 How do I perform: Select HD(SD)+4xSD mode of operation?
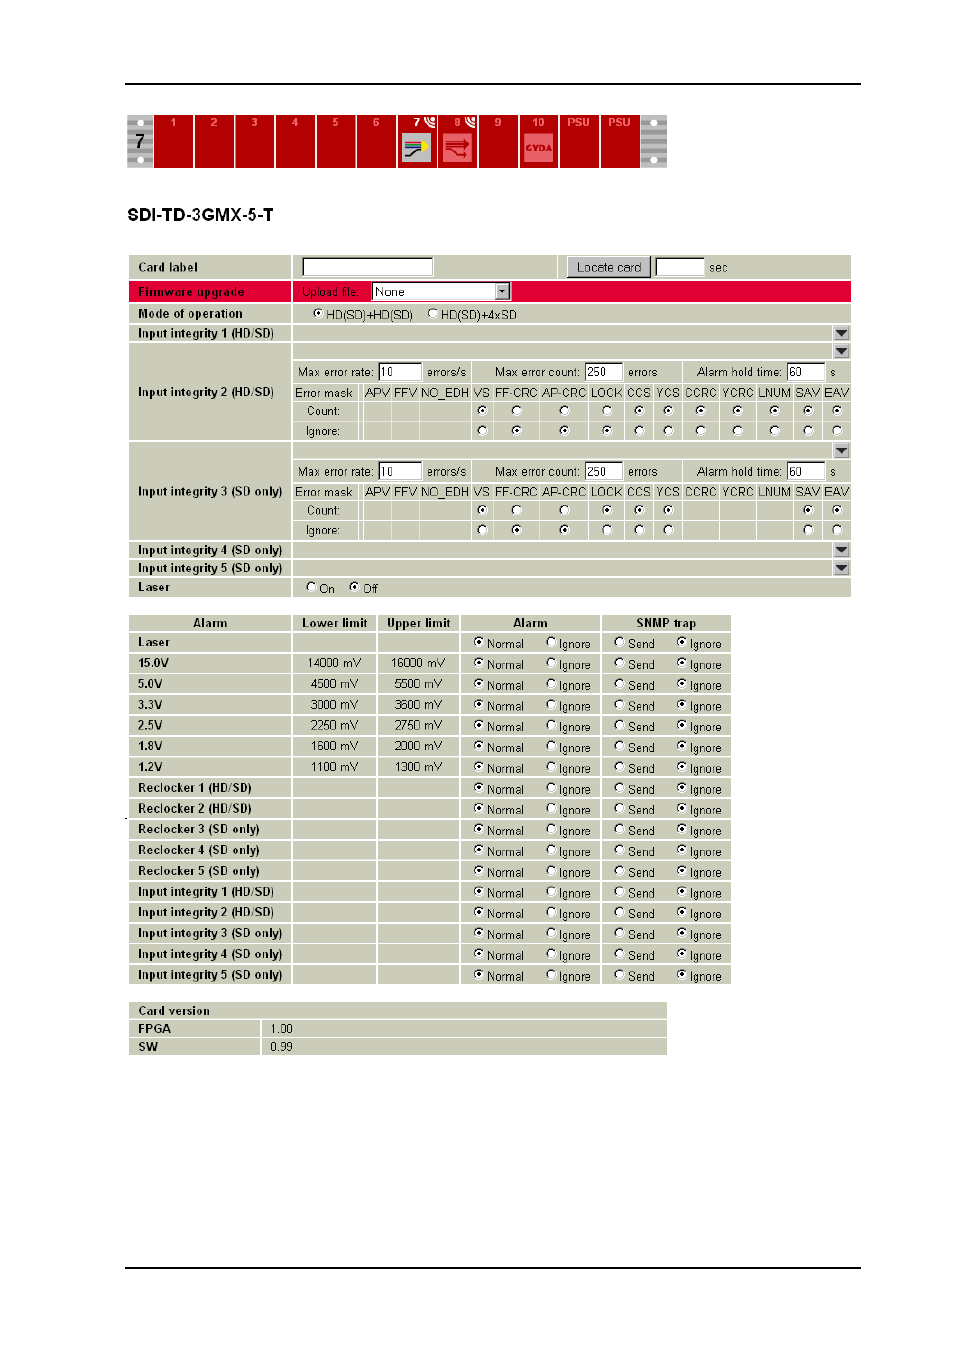[x=433, y=314]
